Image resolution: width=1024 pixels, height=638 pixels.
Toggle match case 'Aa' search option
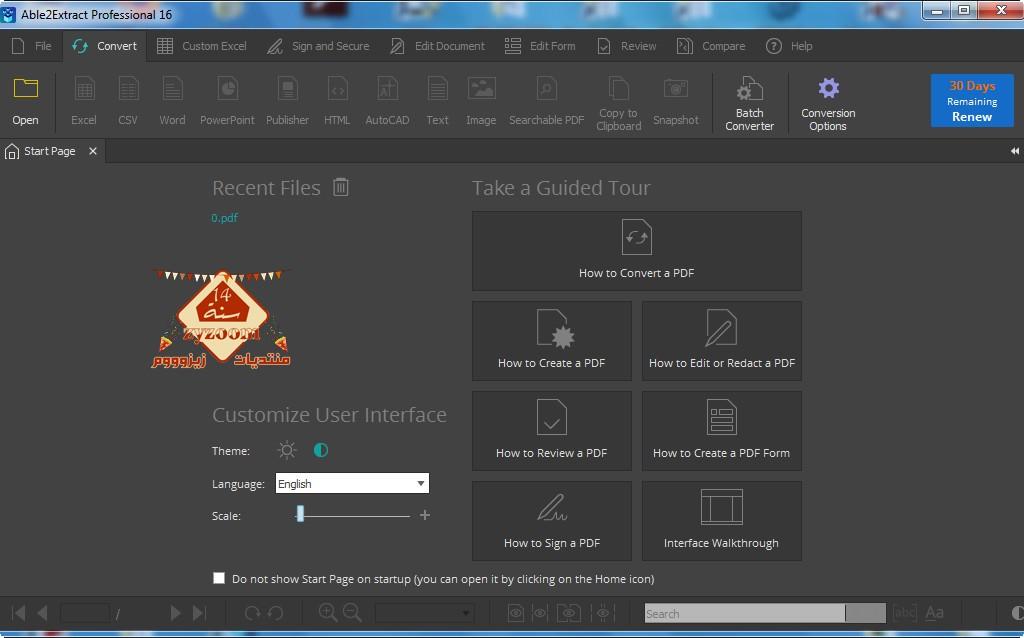[935, 613]
